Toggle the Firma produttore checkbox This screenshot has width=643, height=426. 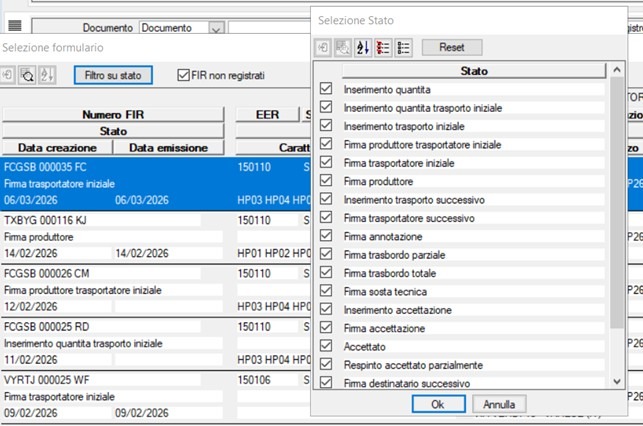(x=326, y=181)
